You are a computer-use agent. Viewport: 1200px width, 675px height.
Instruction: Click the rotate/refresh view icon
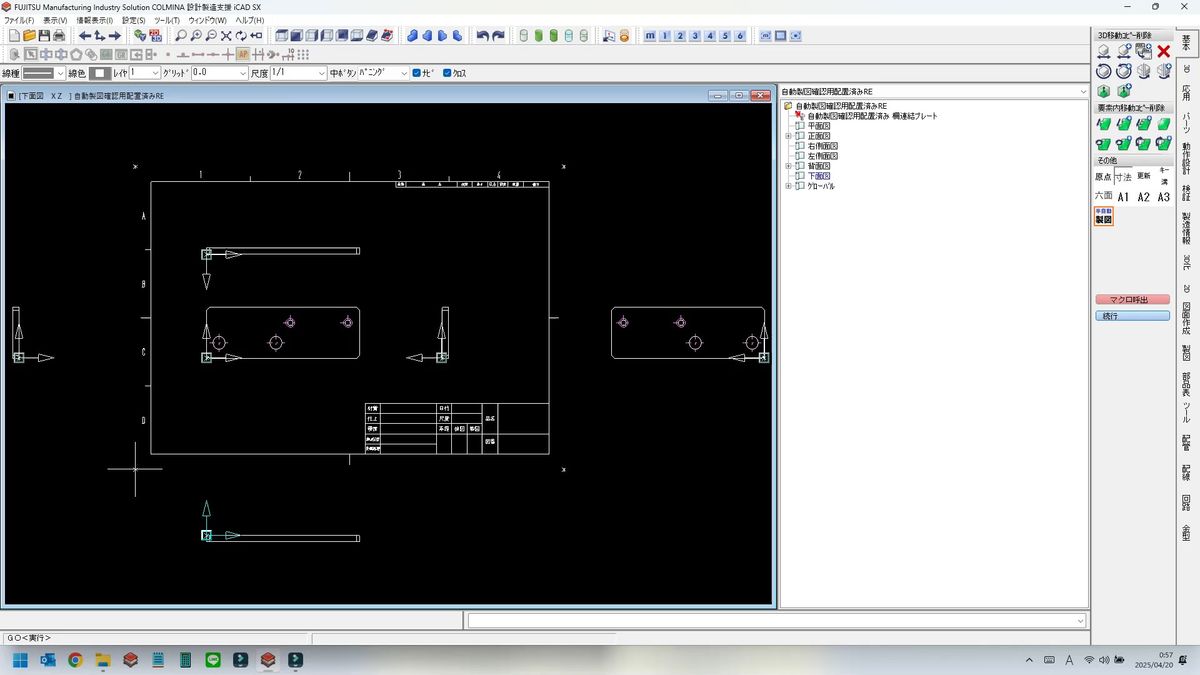241,36
